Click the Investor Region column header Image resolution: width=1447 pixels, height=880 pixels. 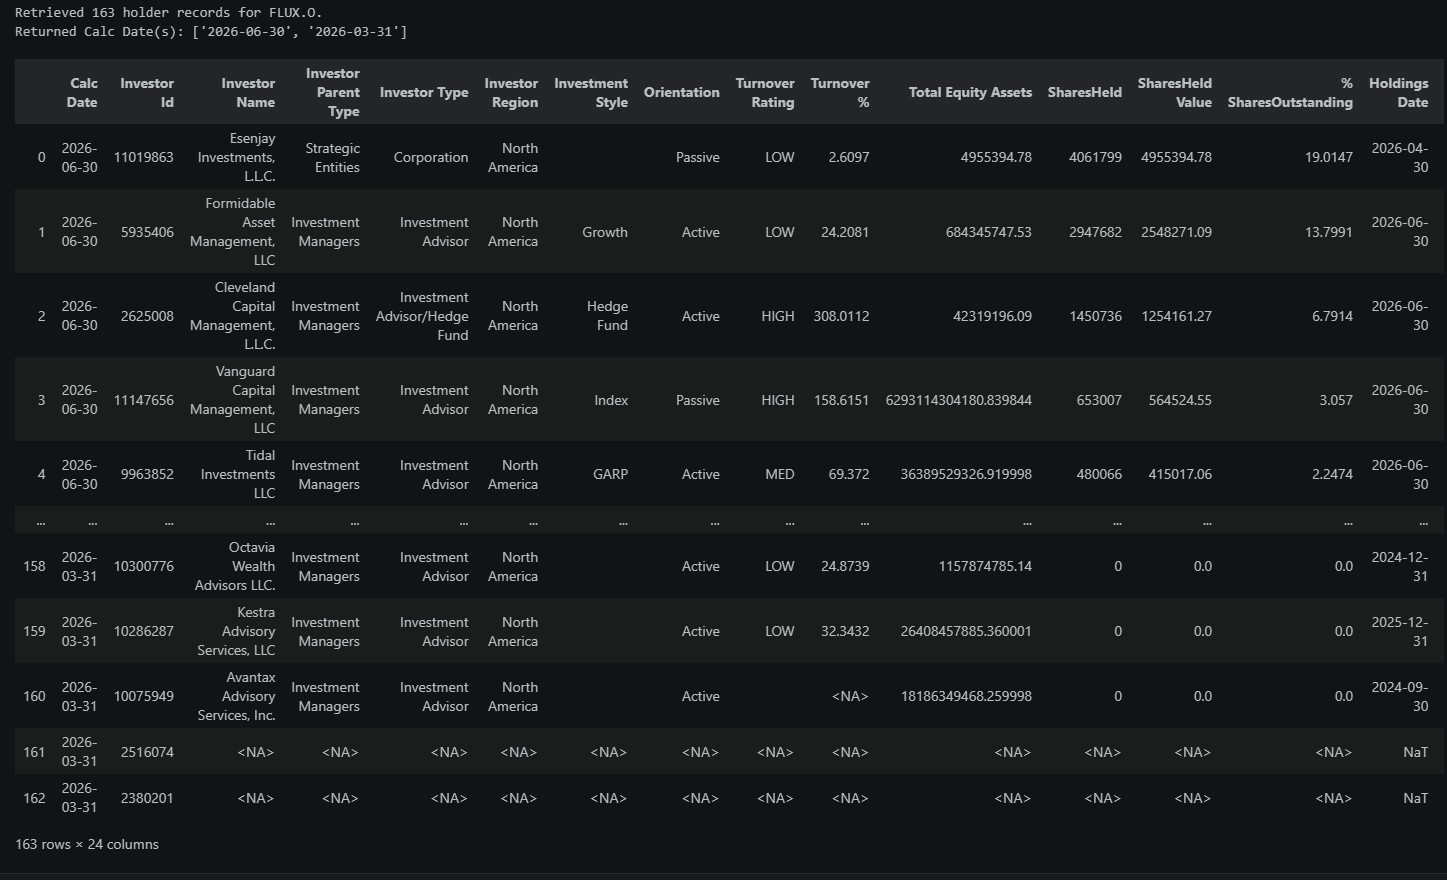(x=511, y=93)
